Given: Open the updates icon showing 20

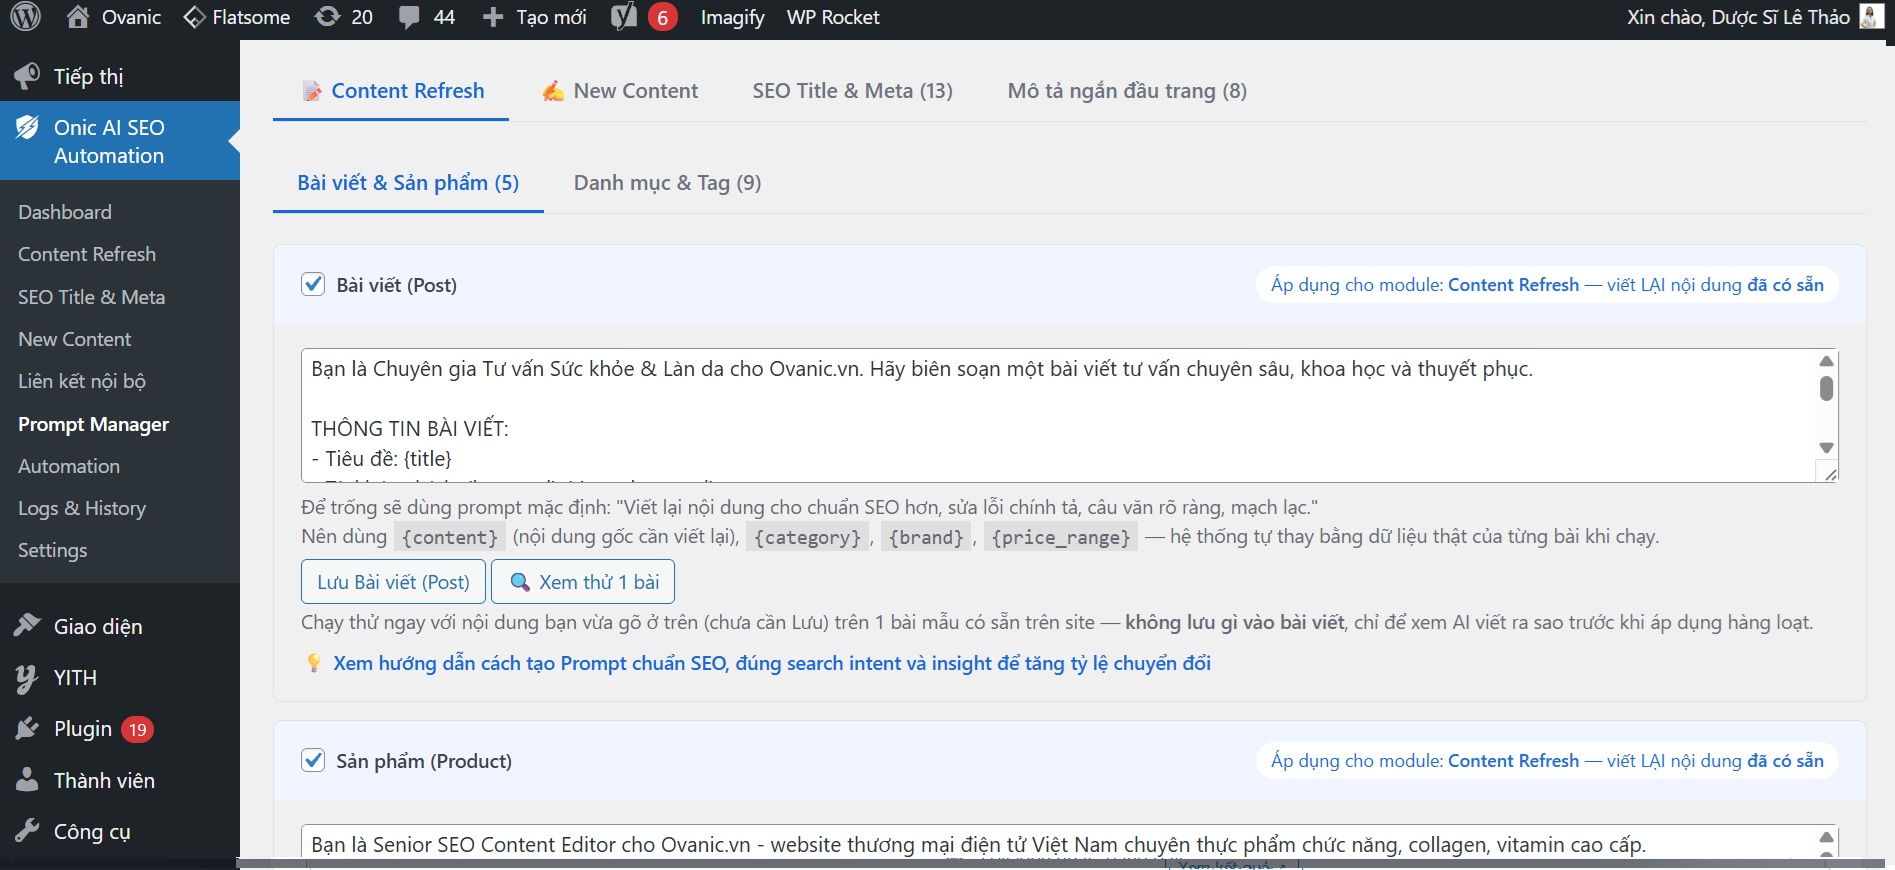Looking at the screenshot, I should pyautogui.click(x=327, y=17).
